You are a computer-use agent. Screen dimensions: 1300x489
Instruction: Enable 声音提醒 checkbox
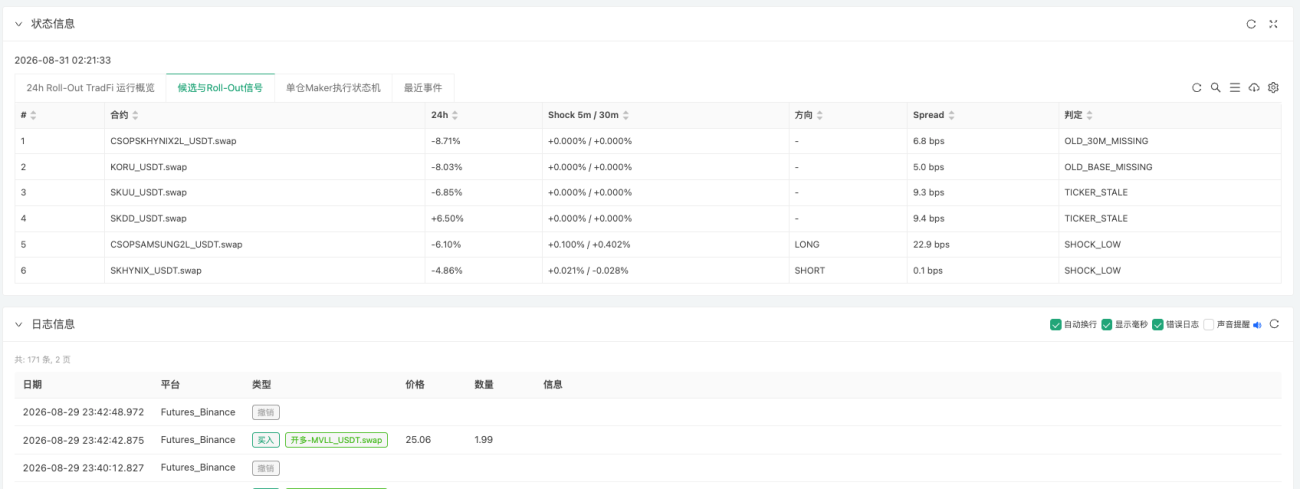coord(1209,325)
